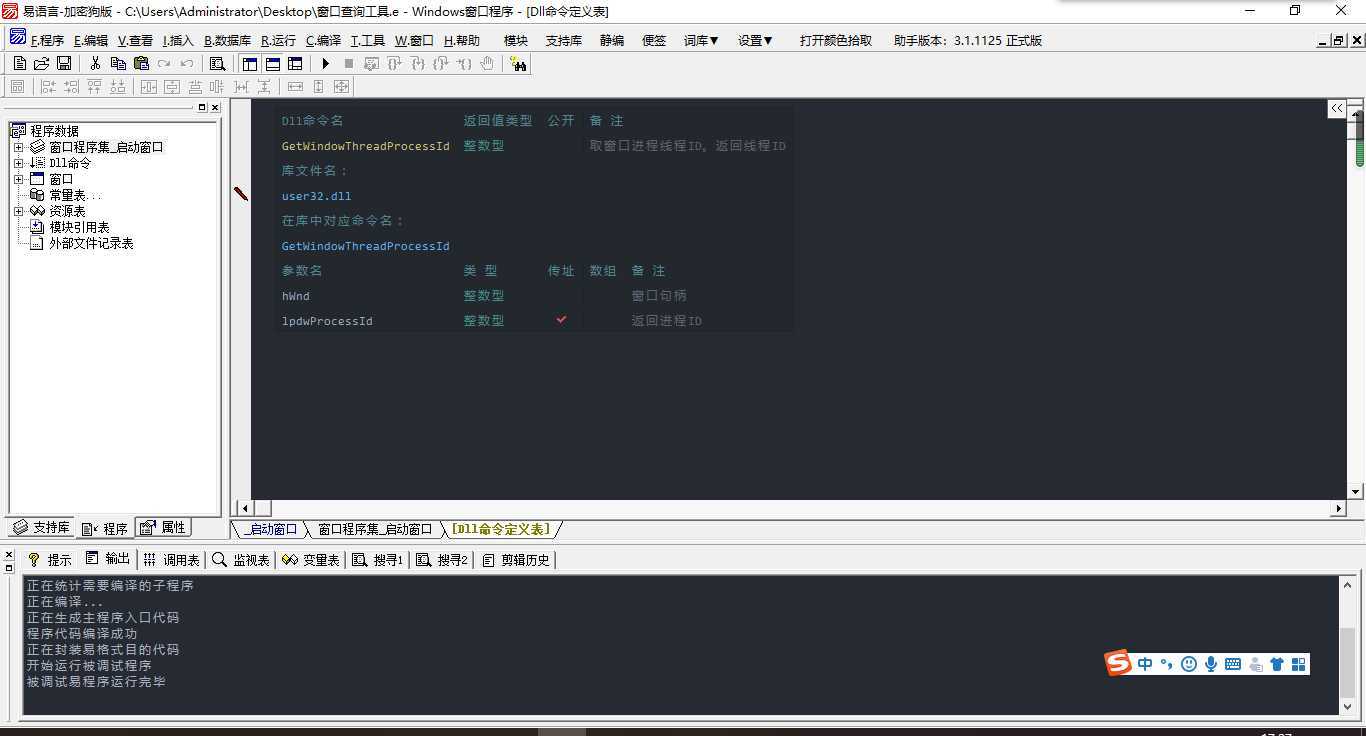Click the 打开颜色拾取 button
This screenshot has height=736, width=1366.
pyautogui.click(x=836, y=41)
